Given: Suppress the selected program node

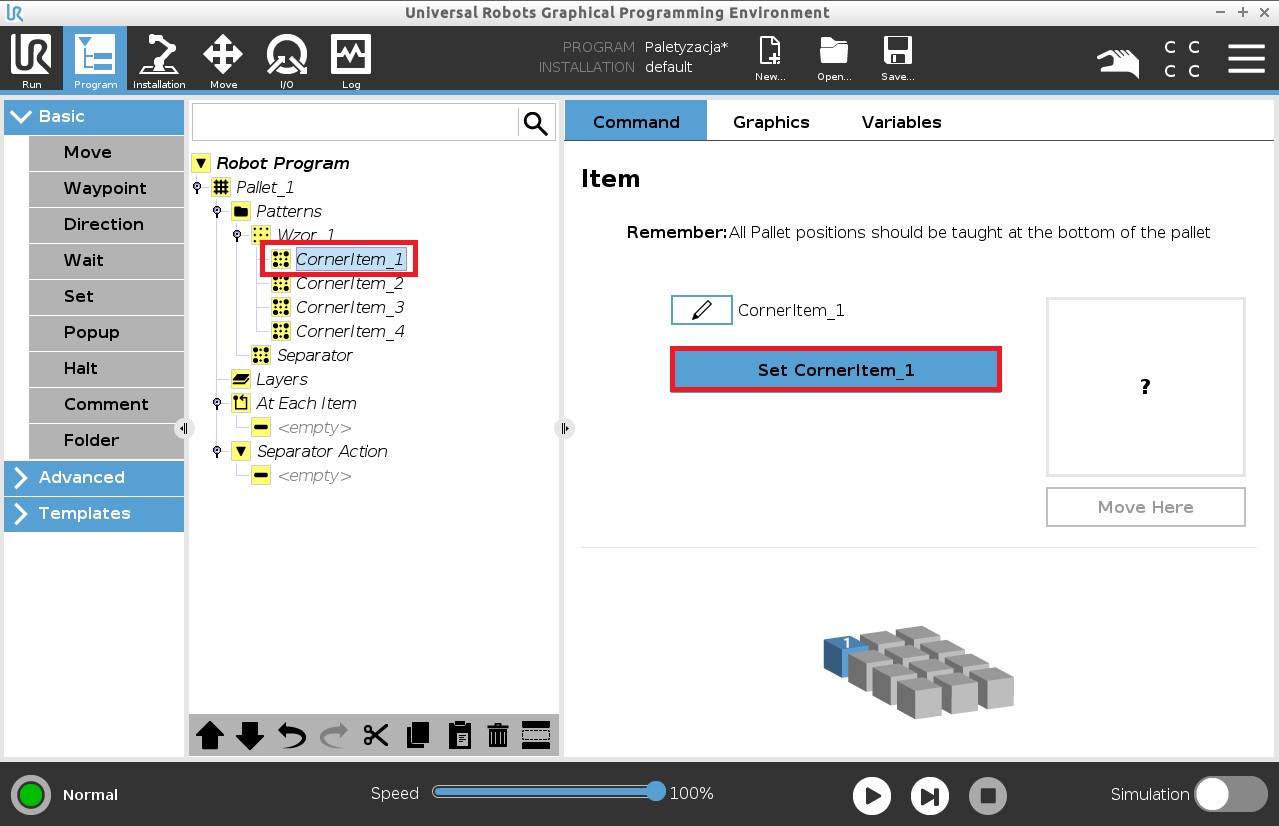Looking at the screenshot, I should tap(536, 736).
